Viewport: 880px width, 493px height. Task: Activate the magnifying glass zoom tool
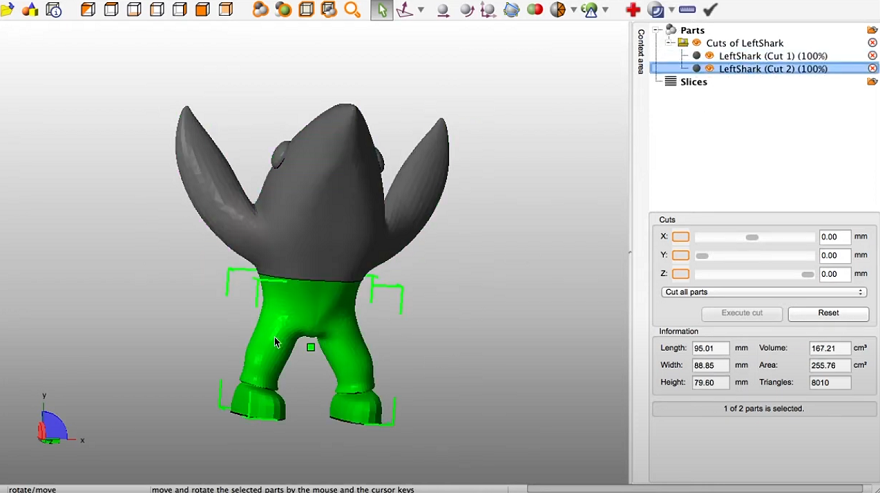coord(352,10)
